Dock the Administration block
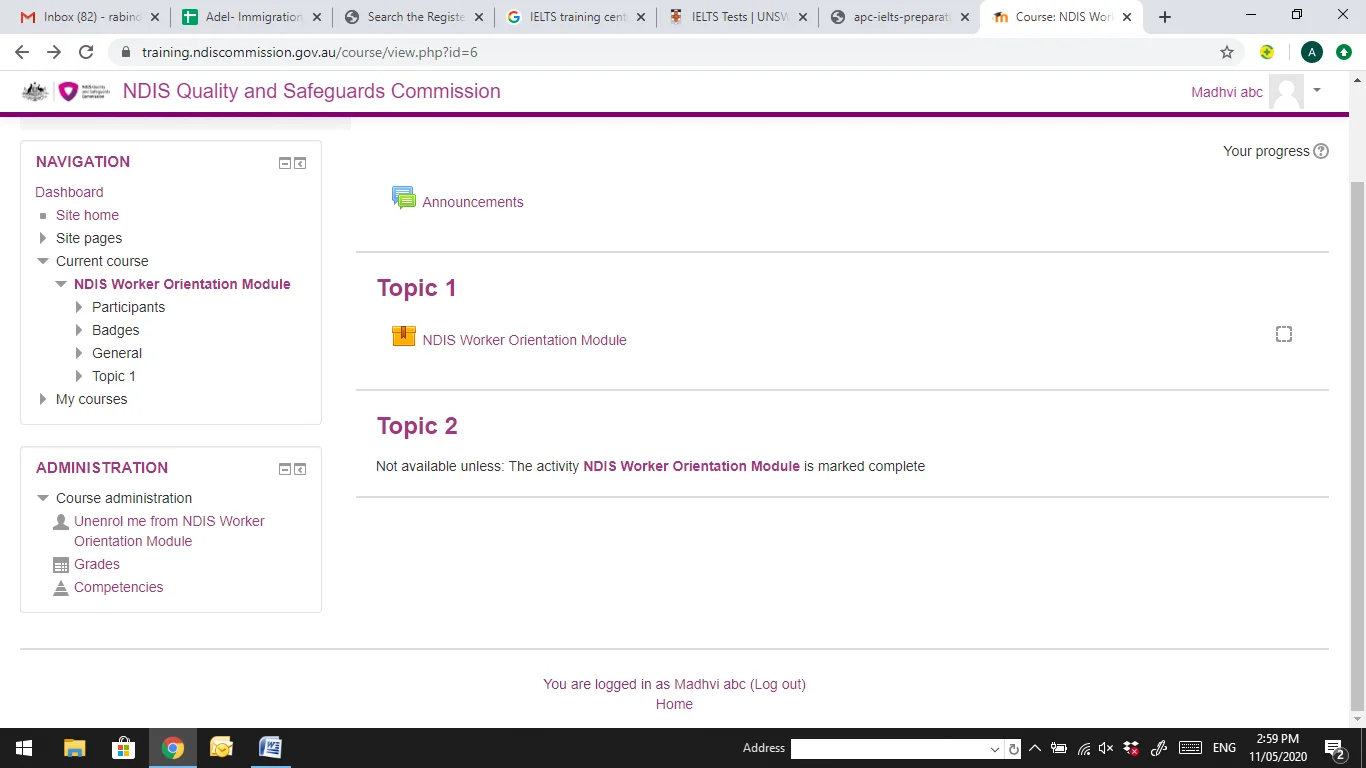The height and width of the screenshot is (768, 1366). pyautogui.click(x=300, y=469)
